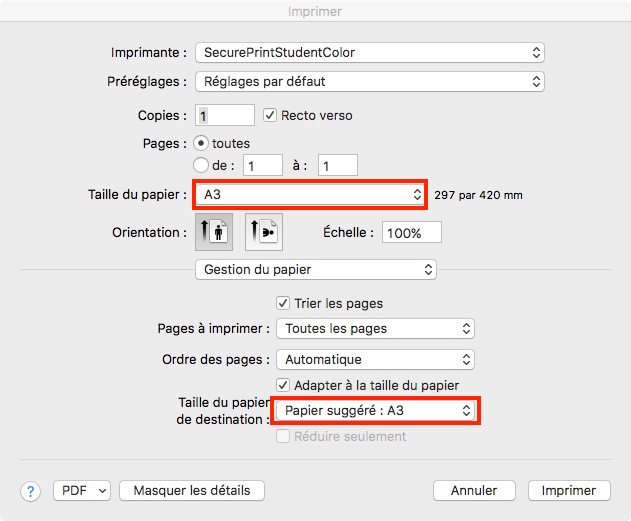Click the help question mark button
This screenshot has width=631, height=521.
[x=31, y=491]
